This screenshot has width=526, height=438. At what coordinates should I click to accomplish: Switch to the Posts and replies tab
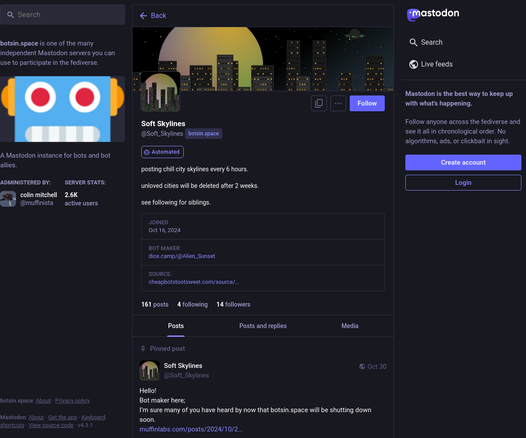pyautogui.click(x=263, y=326)
